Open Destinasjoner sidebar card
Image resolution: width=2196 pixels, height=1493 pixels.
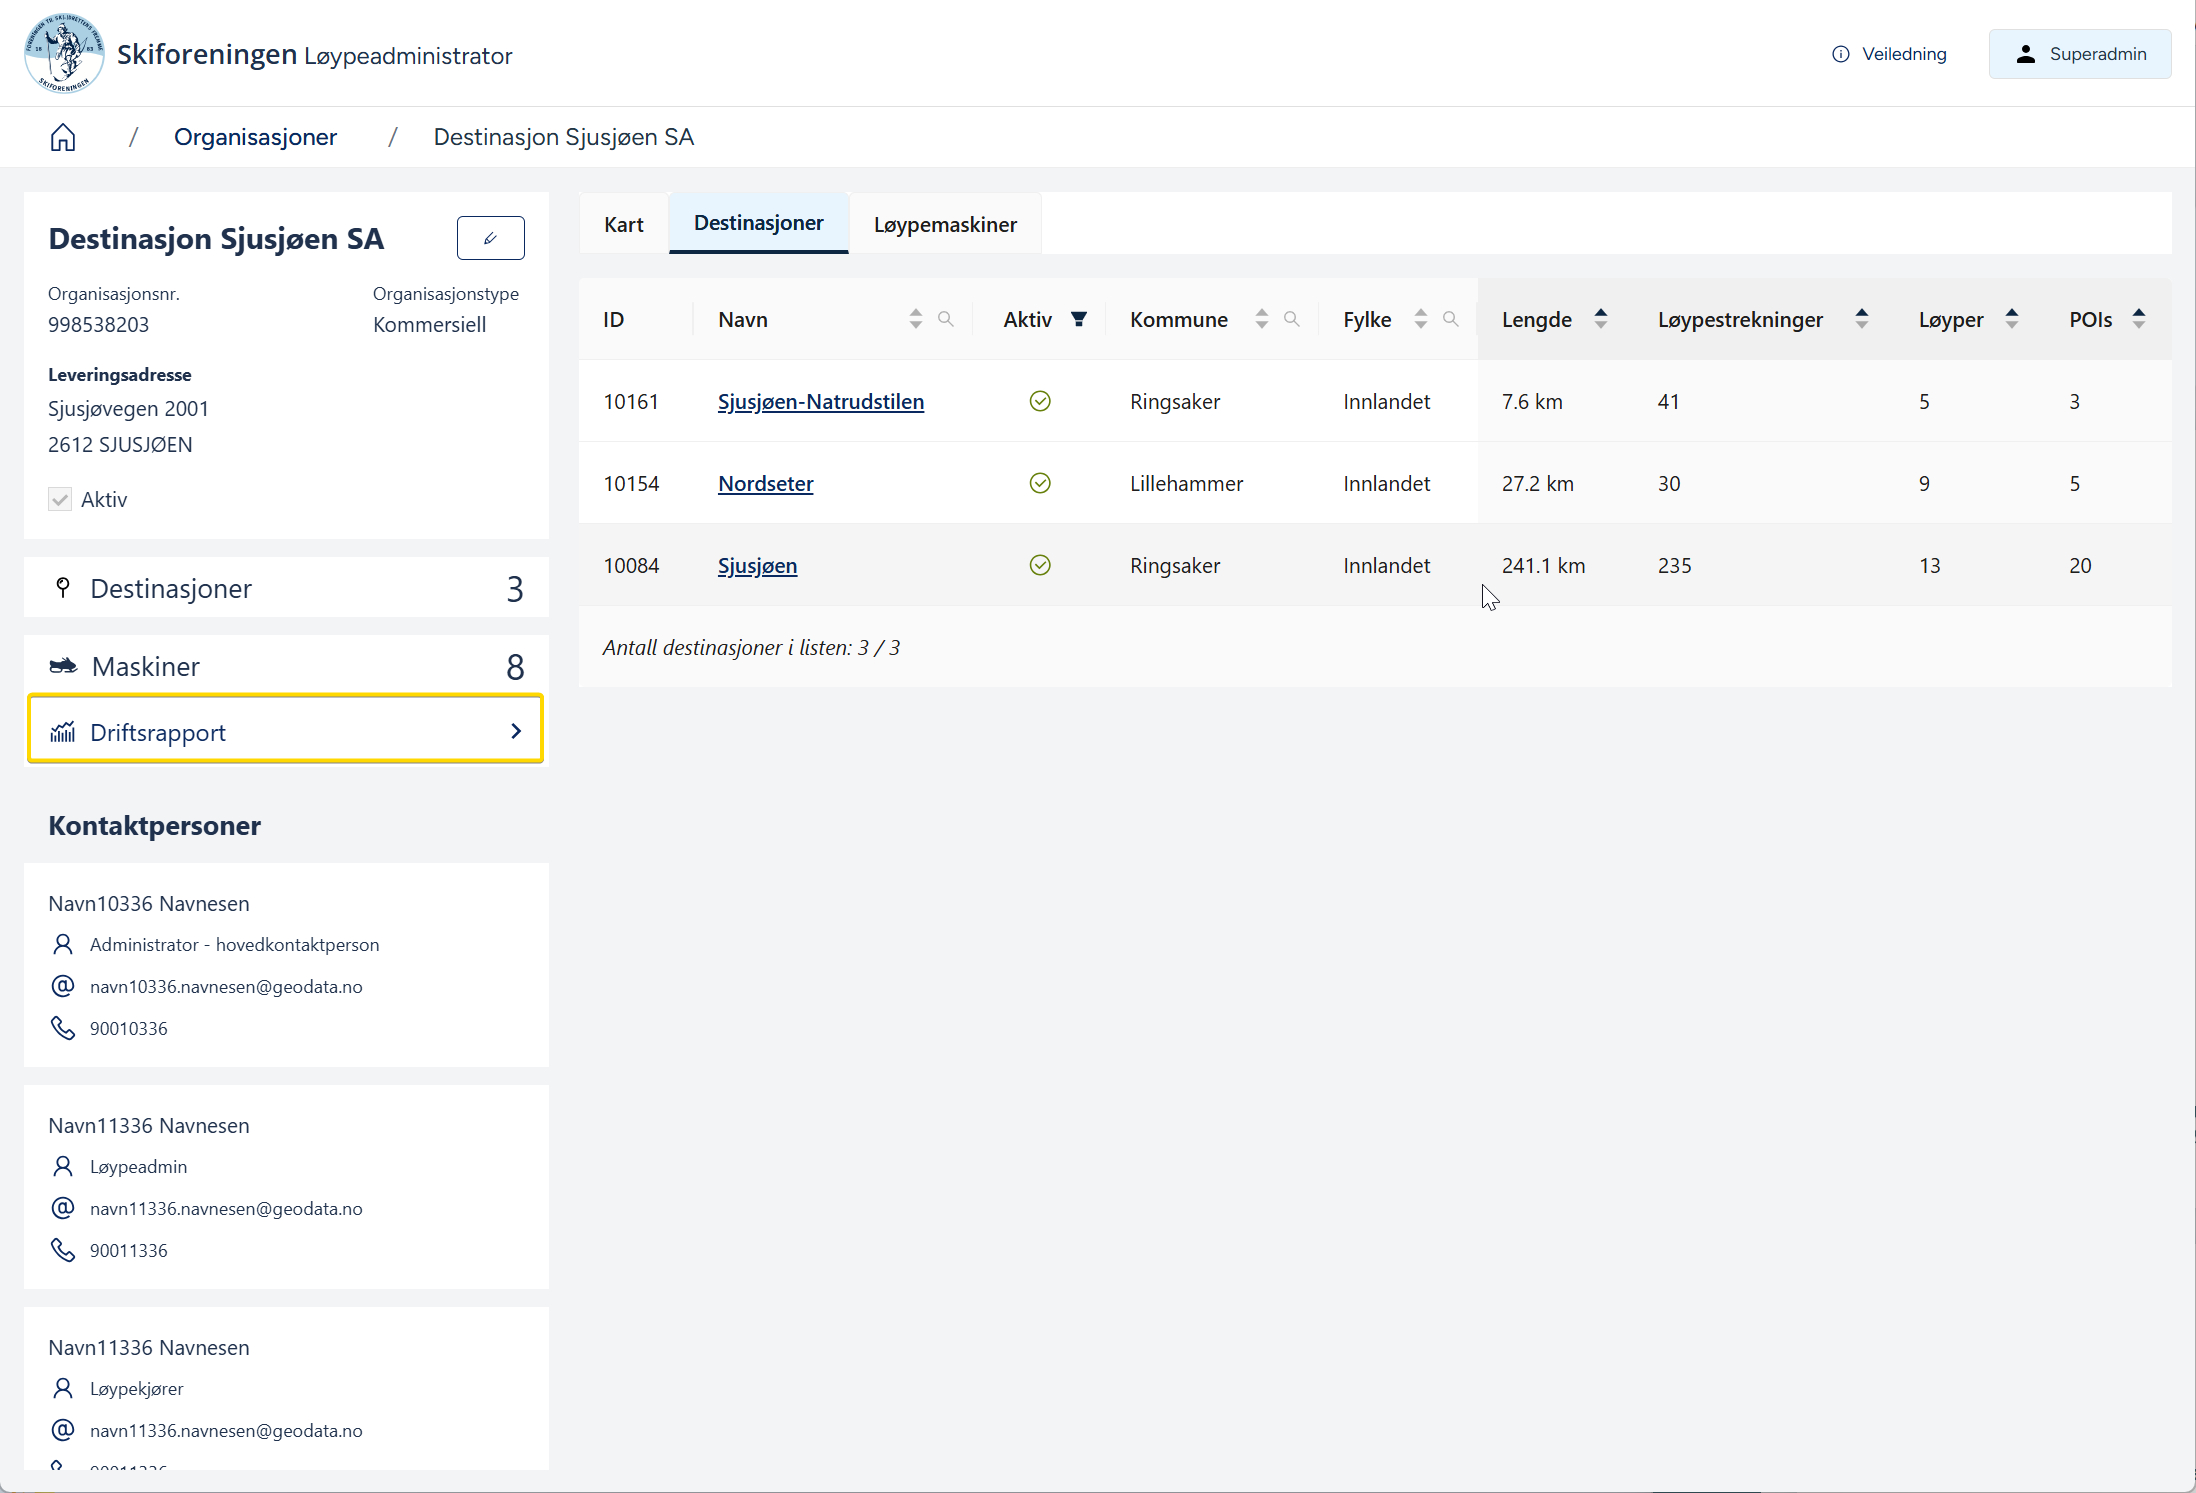pyautogui.click(x=286, y=588)
